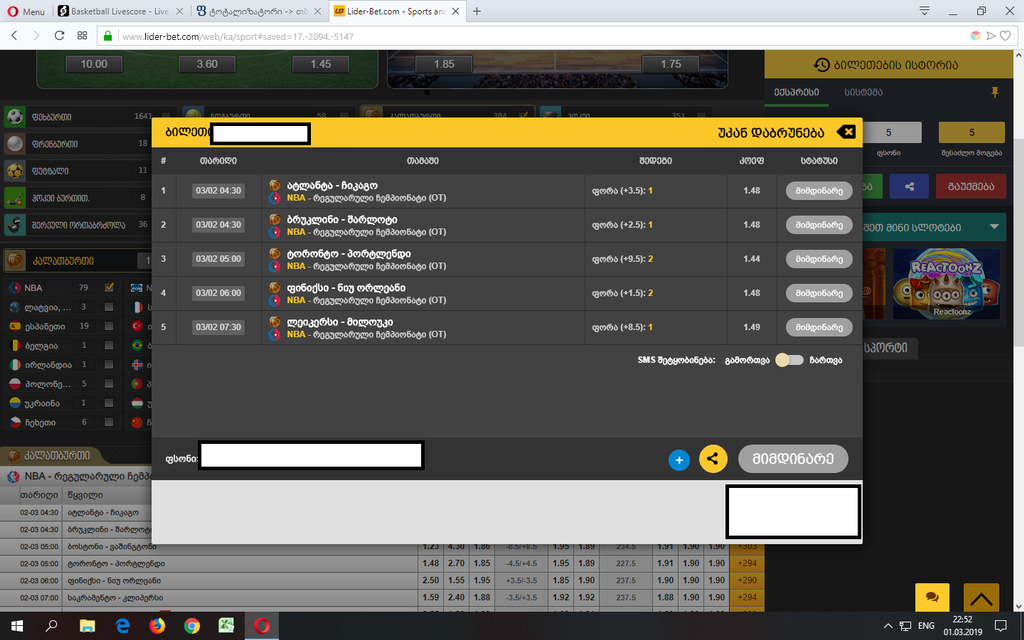Open Excel from taskbar
This screenshot has width=1024, height=640.
click(x=227, y=626)
